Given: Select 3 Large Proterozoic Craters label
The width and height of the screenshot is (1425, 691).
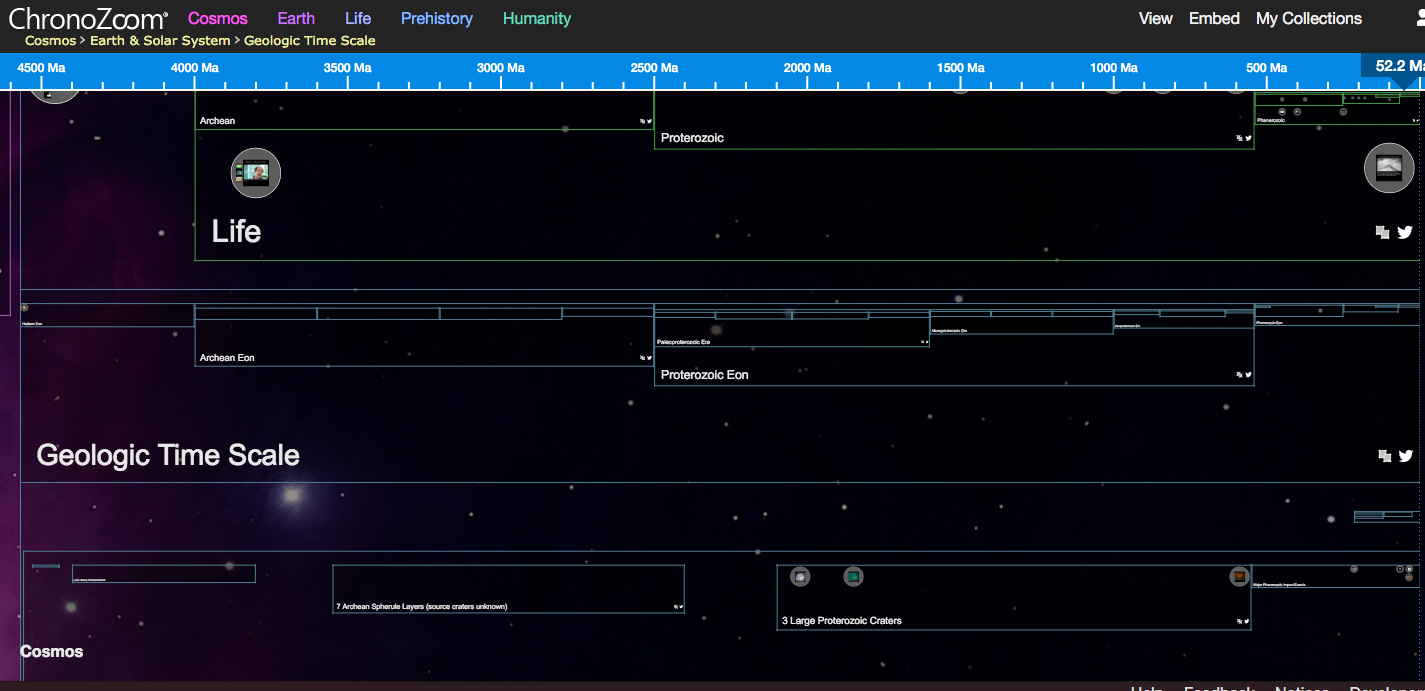Looking at the screenshot, I should pyautogui.click(x=841, y=621).
